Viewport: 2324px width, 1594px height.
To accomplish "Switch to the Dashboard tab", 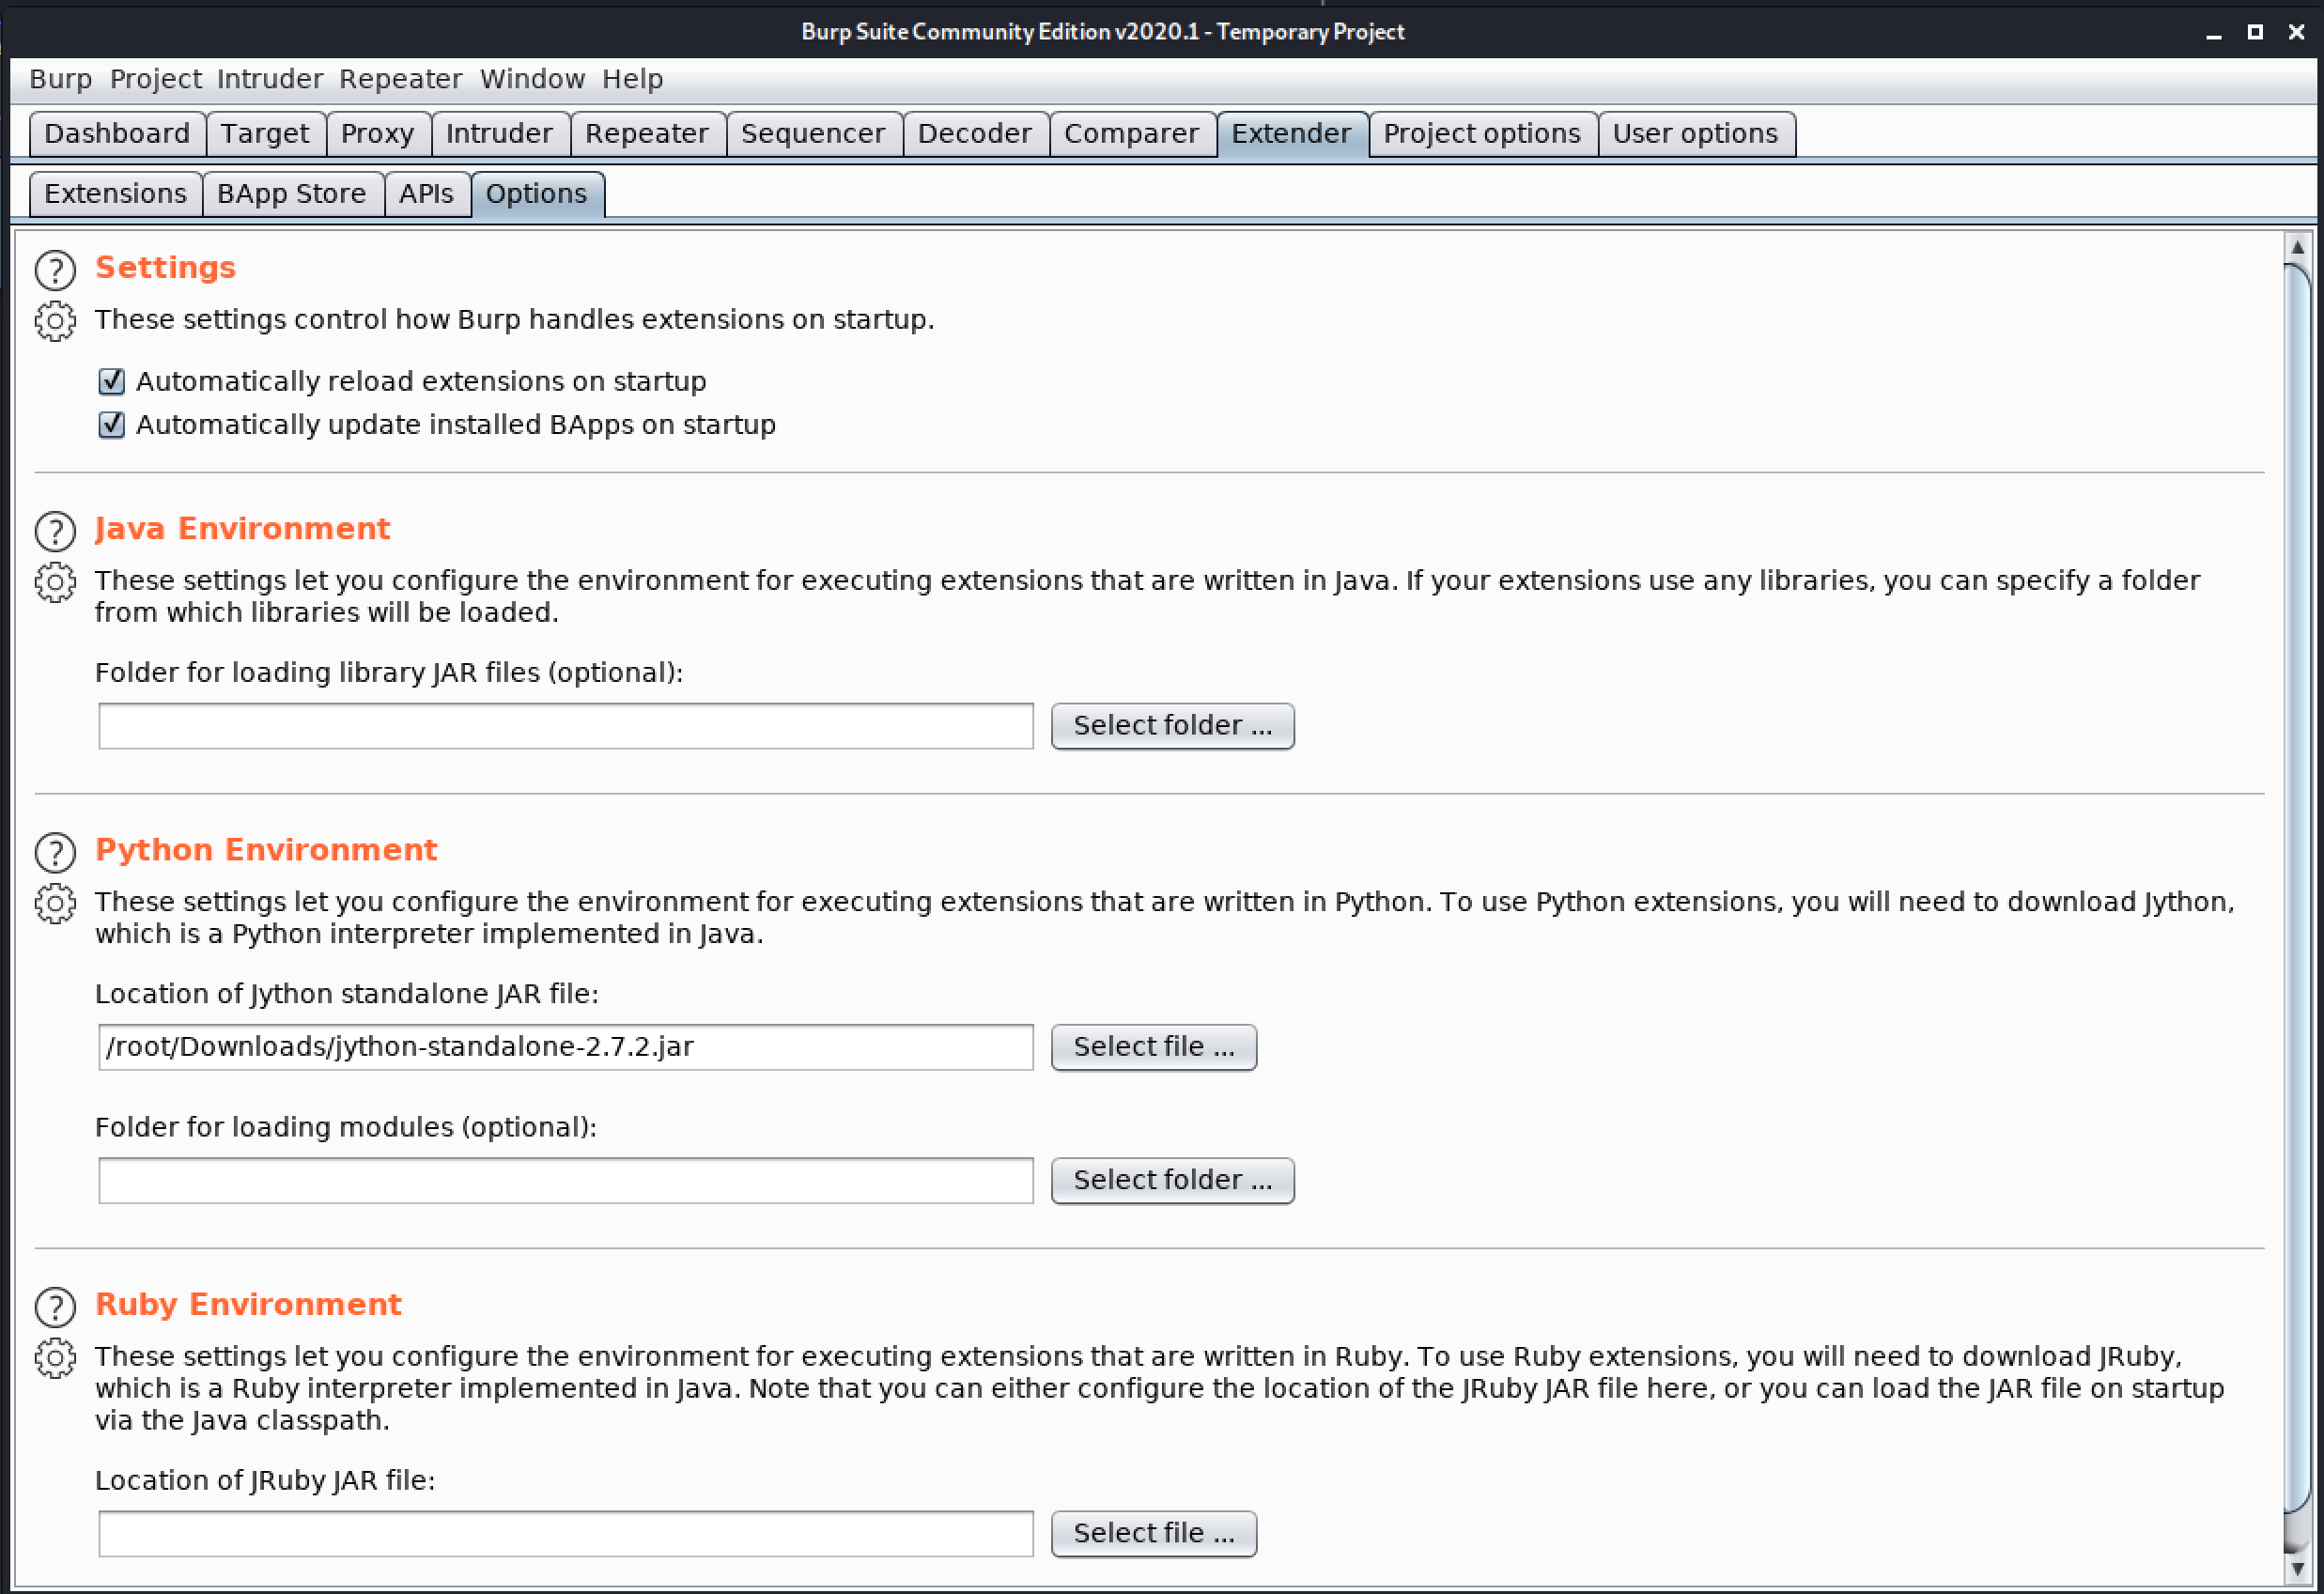I will point(117,134).
